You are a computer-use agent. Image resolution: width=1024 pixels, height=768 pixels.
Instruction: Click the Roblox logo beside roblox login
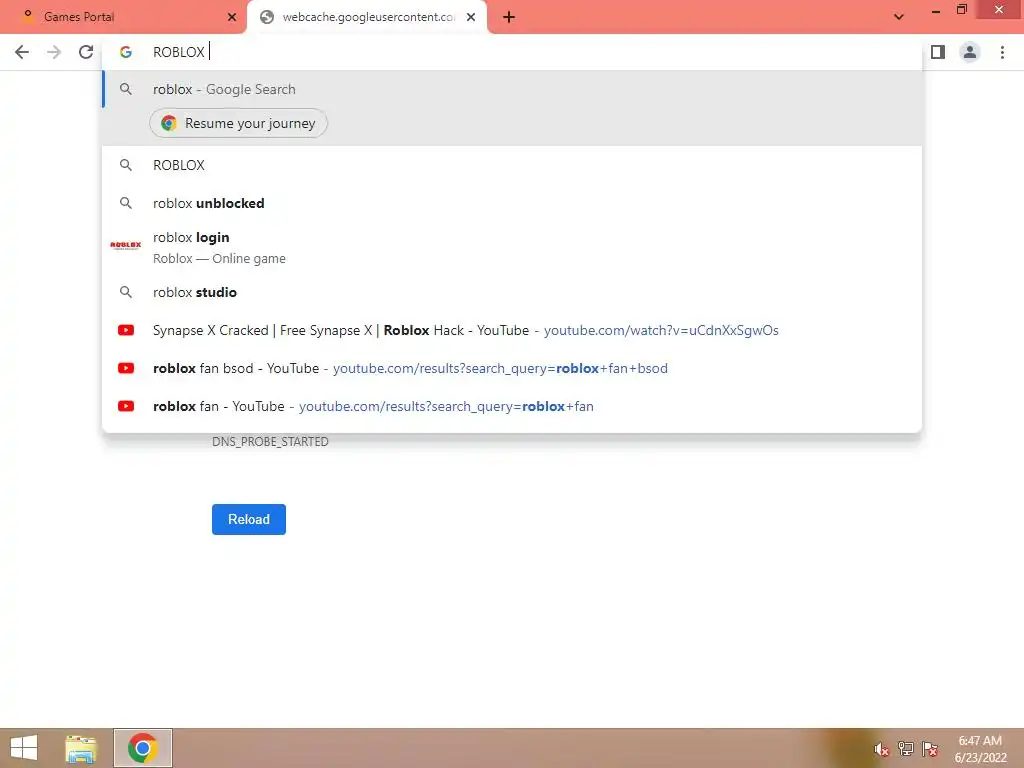(125, 246)
